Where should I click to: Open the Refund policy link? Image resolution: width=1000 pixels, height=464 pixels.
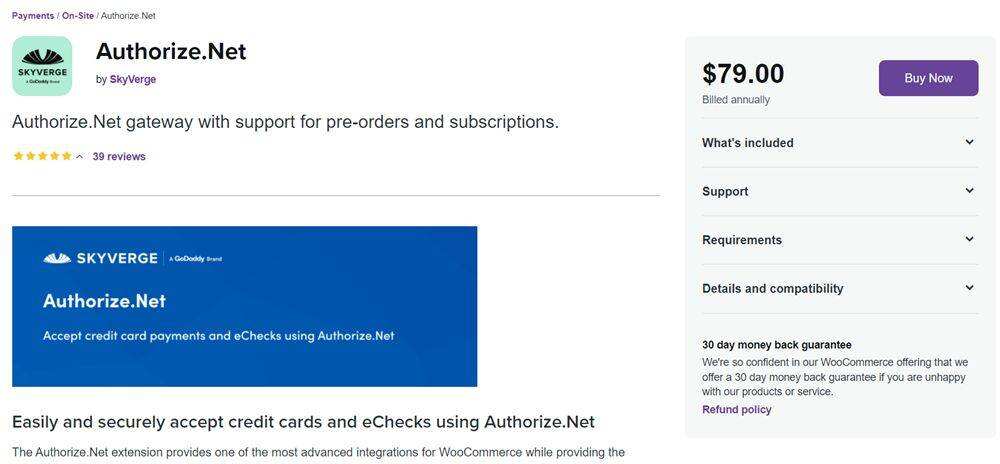736,410
